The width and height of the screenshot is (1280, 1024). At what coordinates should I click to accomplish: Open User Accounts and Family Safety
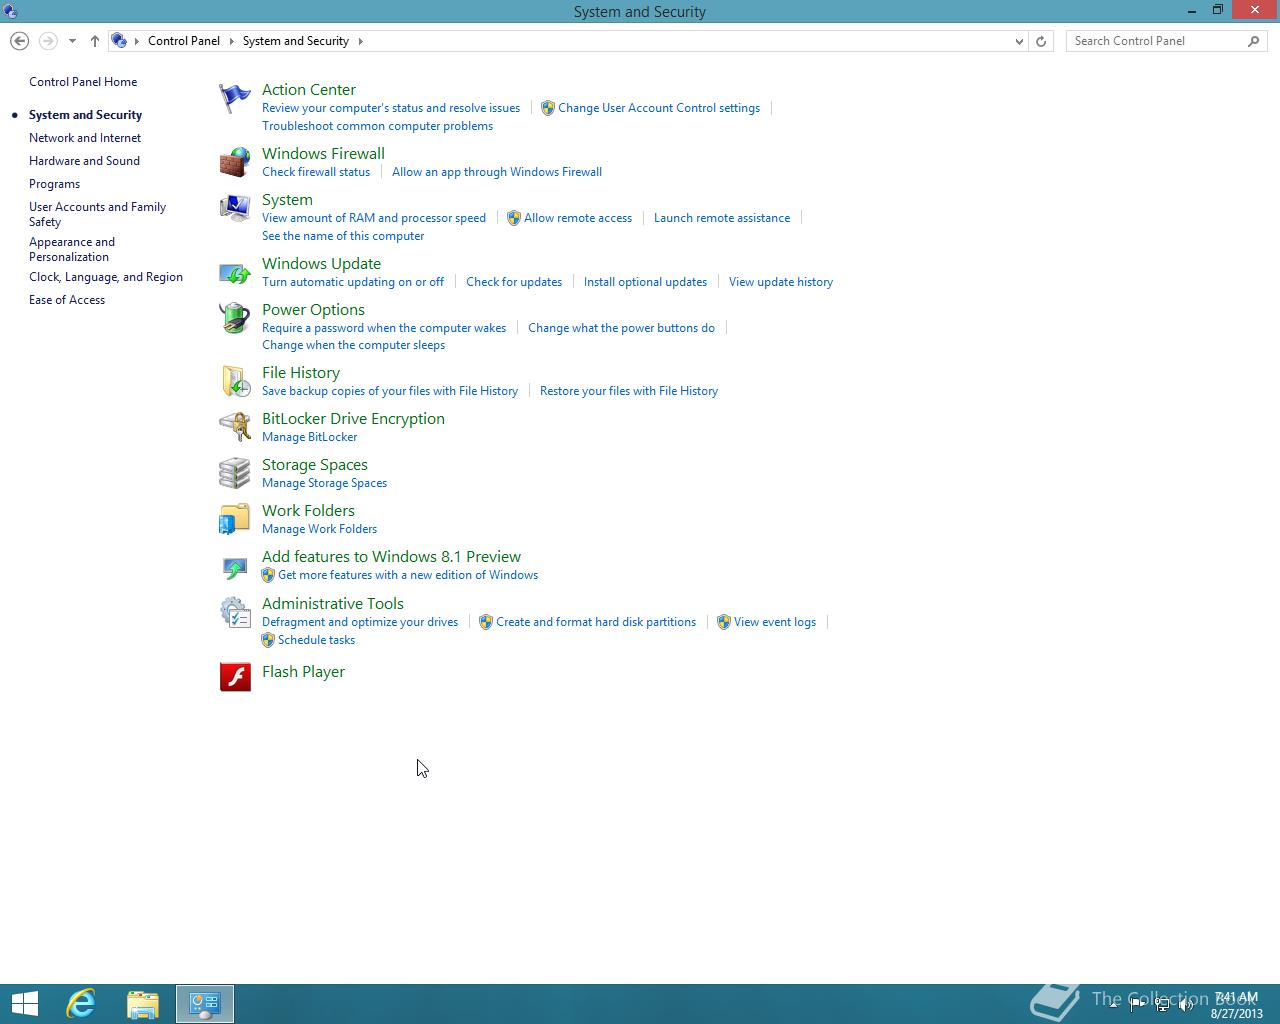tap(97, 214)
